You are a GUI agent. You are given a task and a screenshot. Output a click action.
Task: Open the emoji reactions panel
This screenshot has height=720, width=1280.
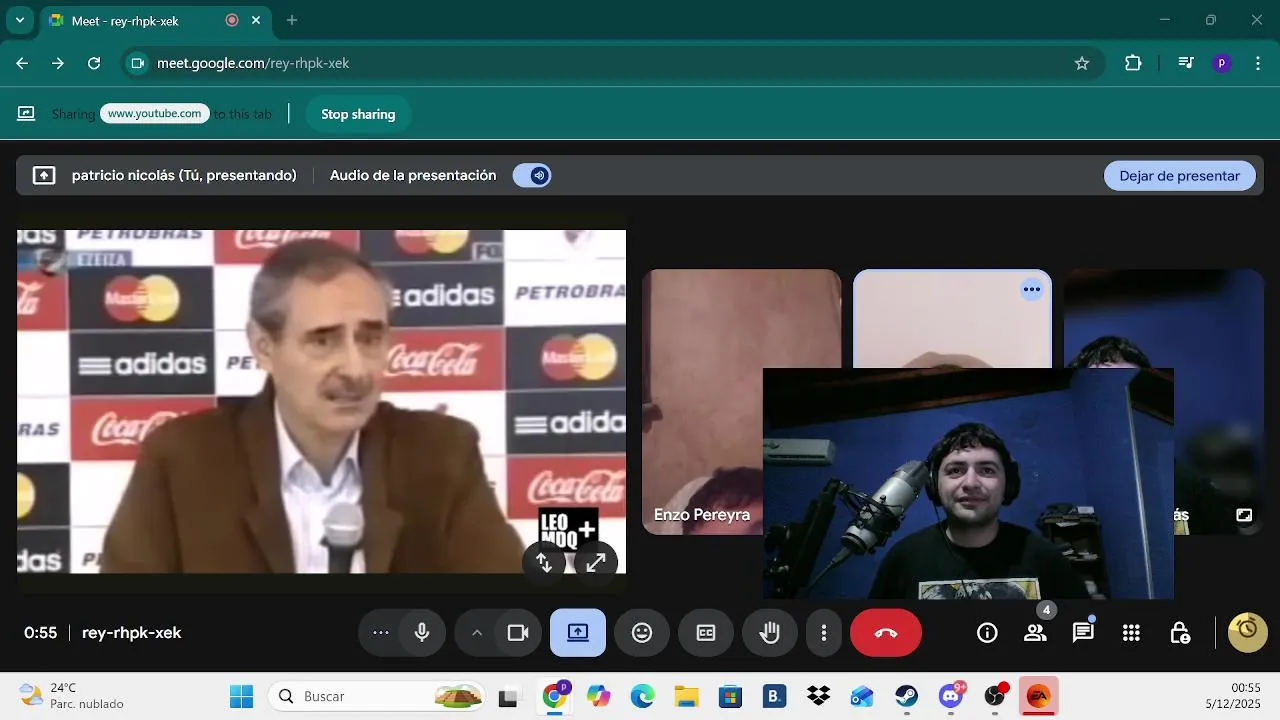tap(642, 633)
